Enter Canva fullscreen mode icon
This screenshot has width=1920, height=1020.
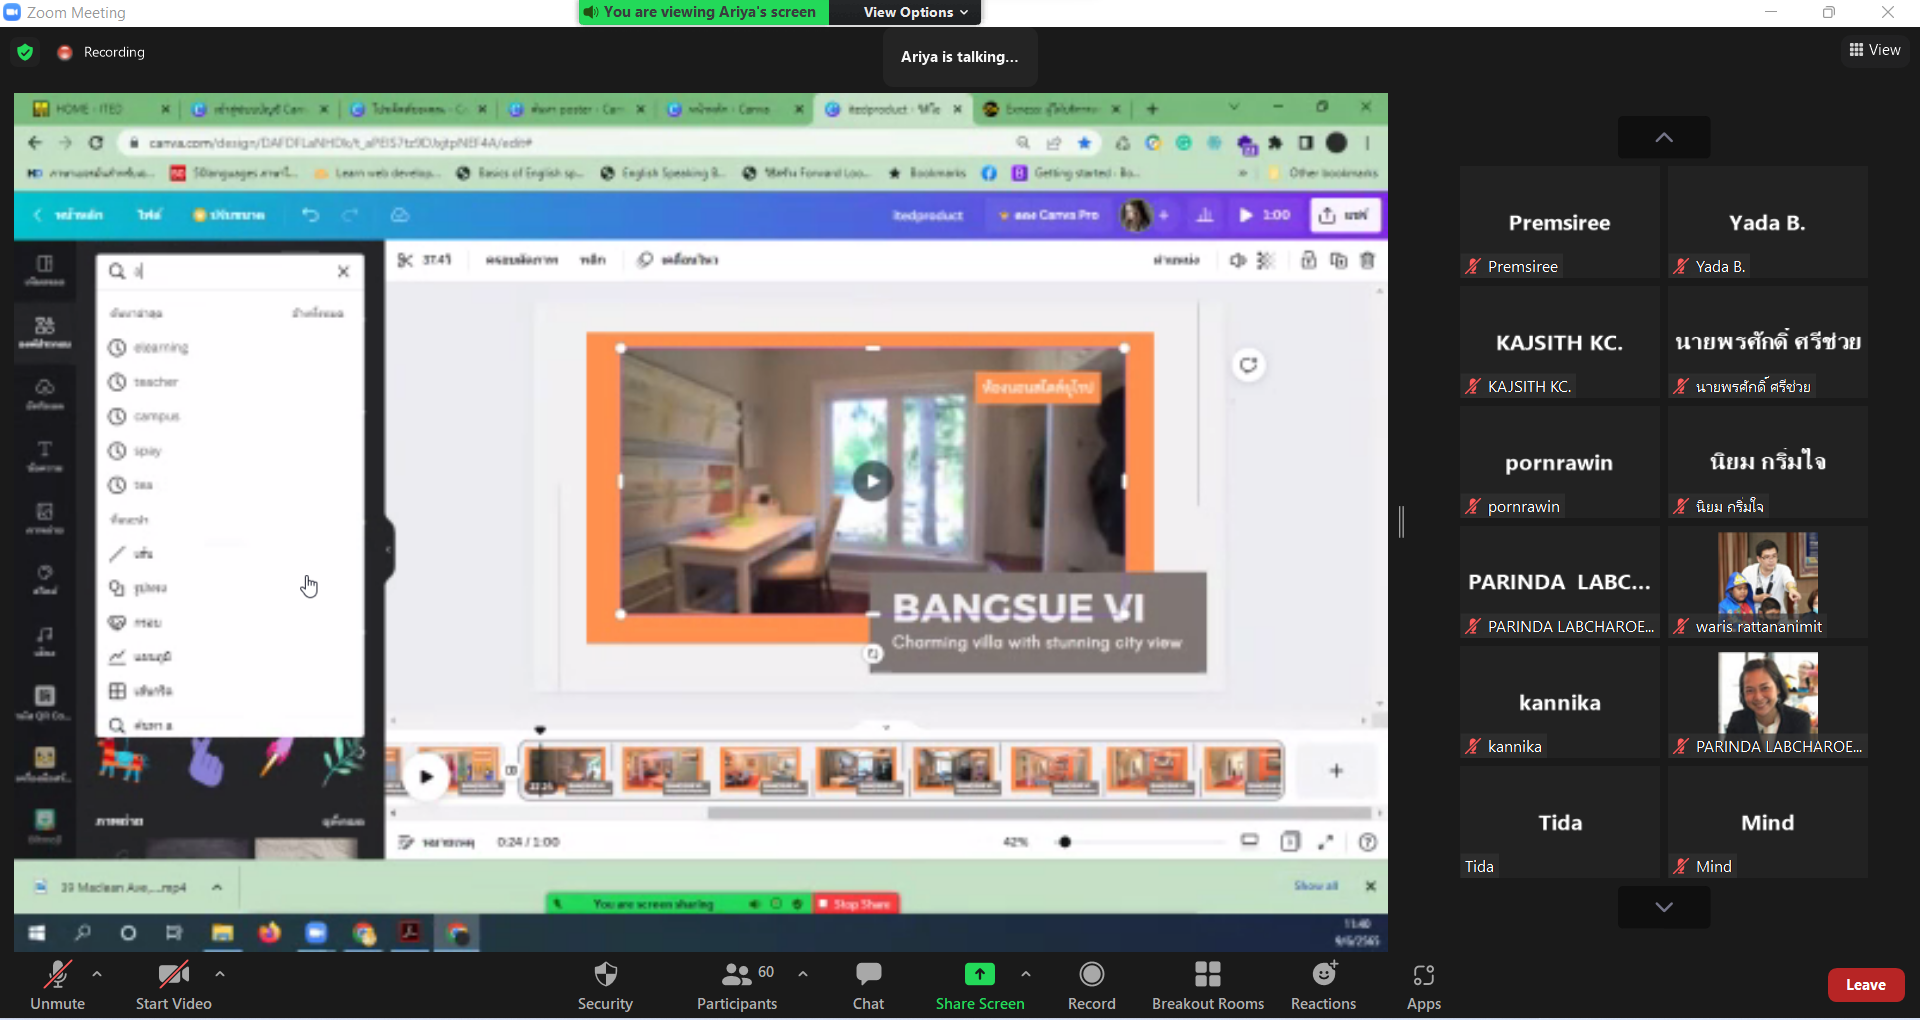[x=1326, y=842]
